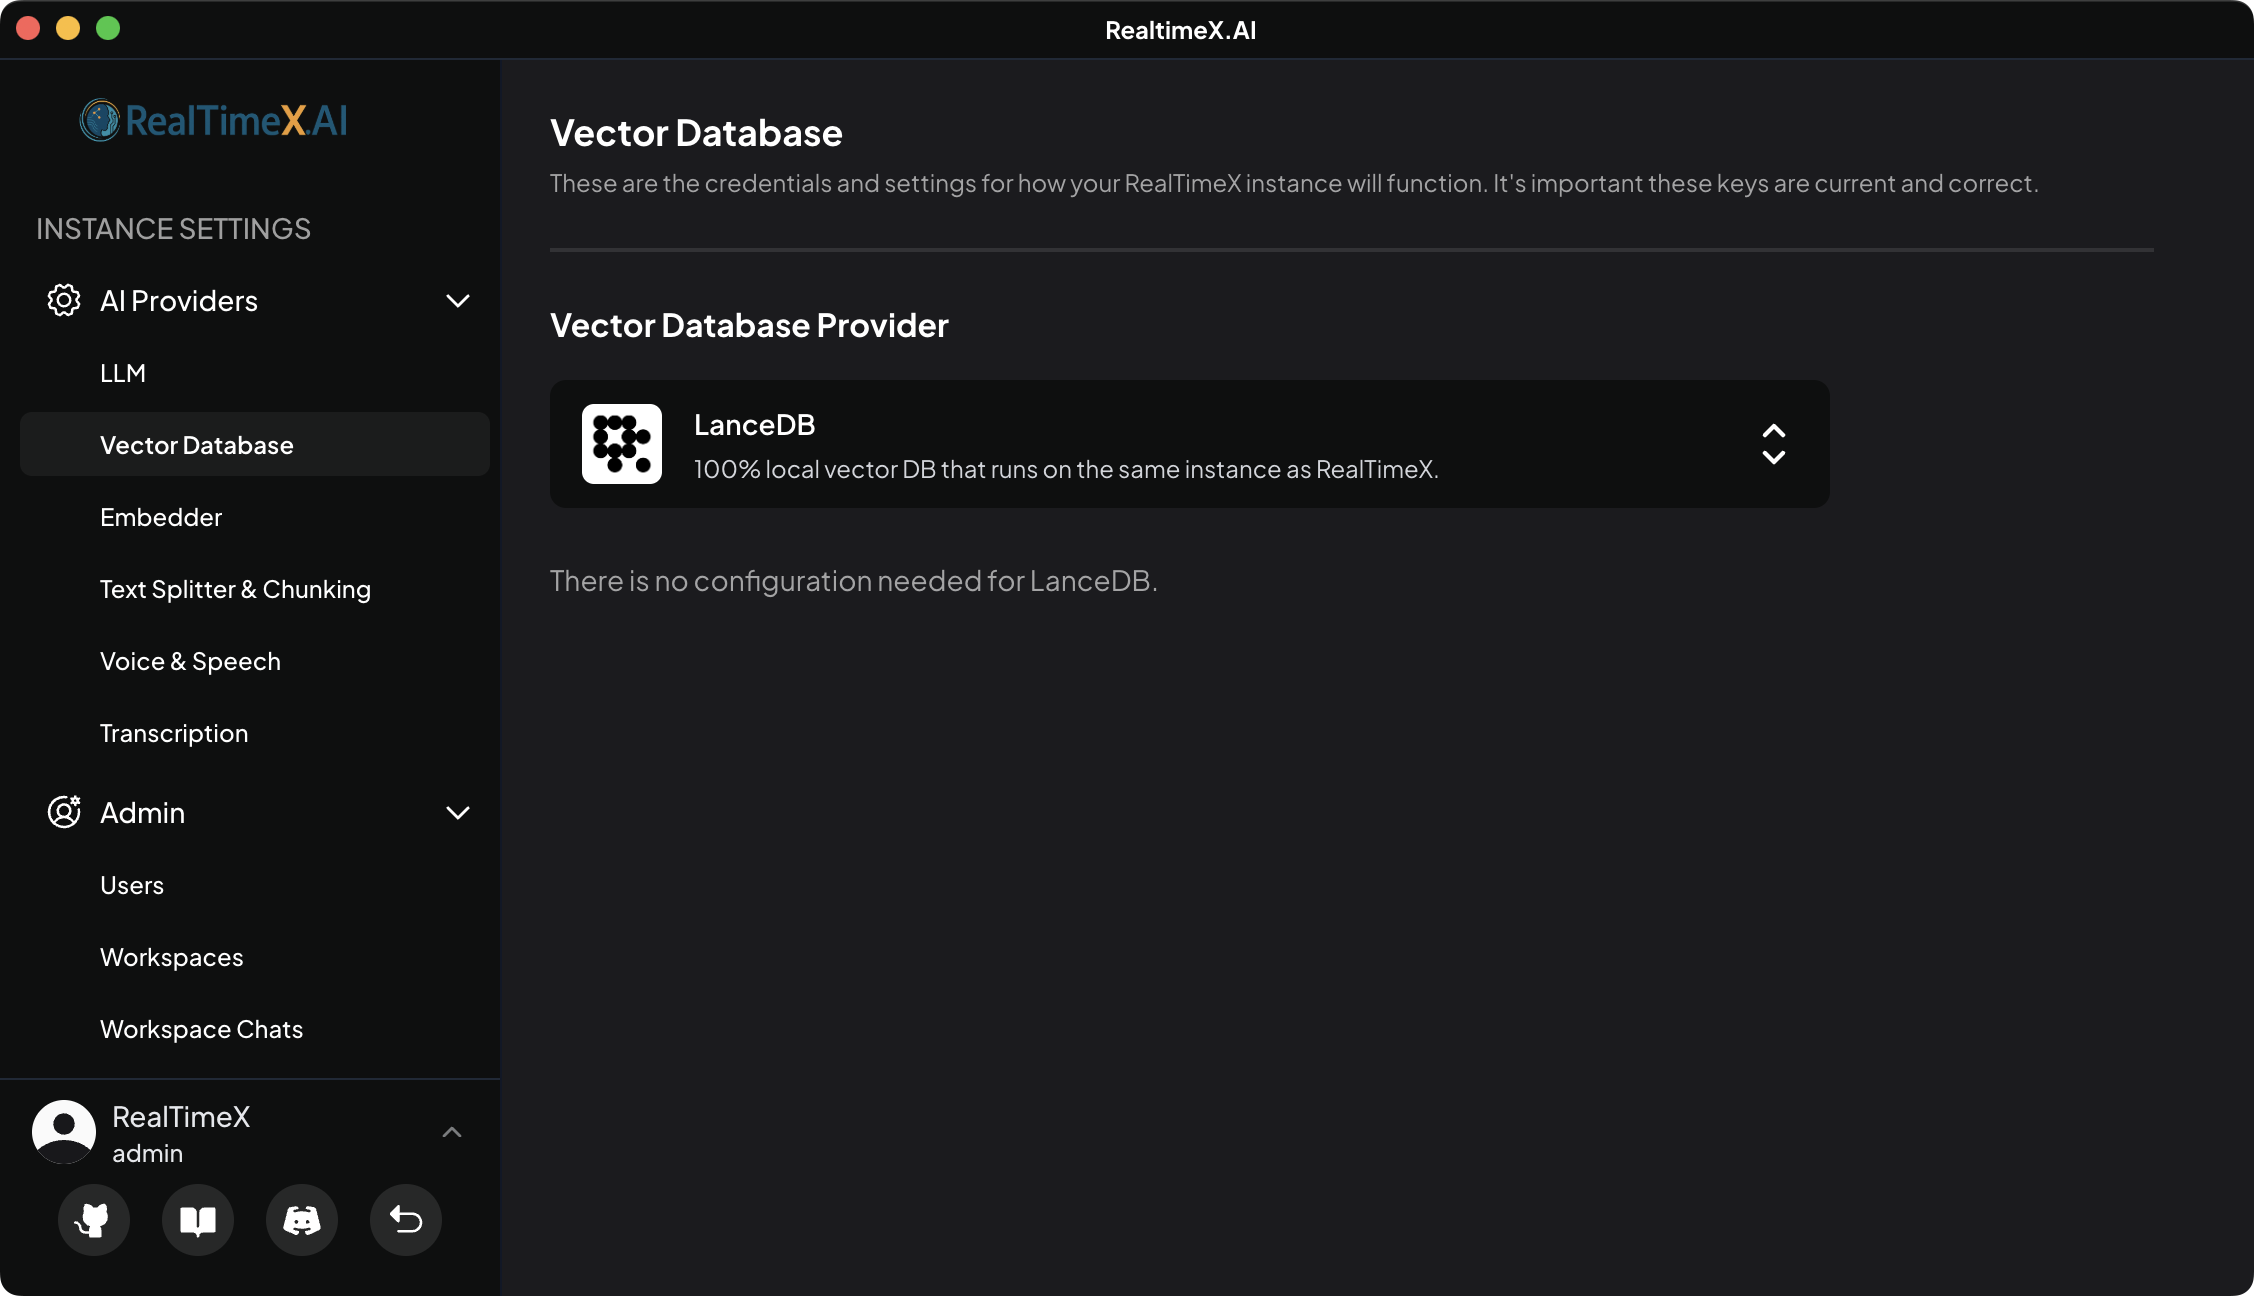Open the Voice & Speech settings

[x=189, y=660]
